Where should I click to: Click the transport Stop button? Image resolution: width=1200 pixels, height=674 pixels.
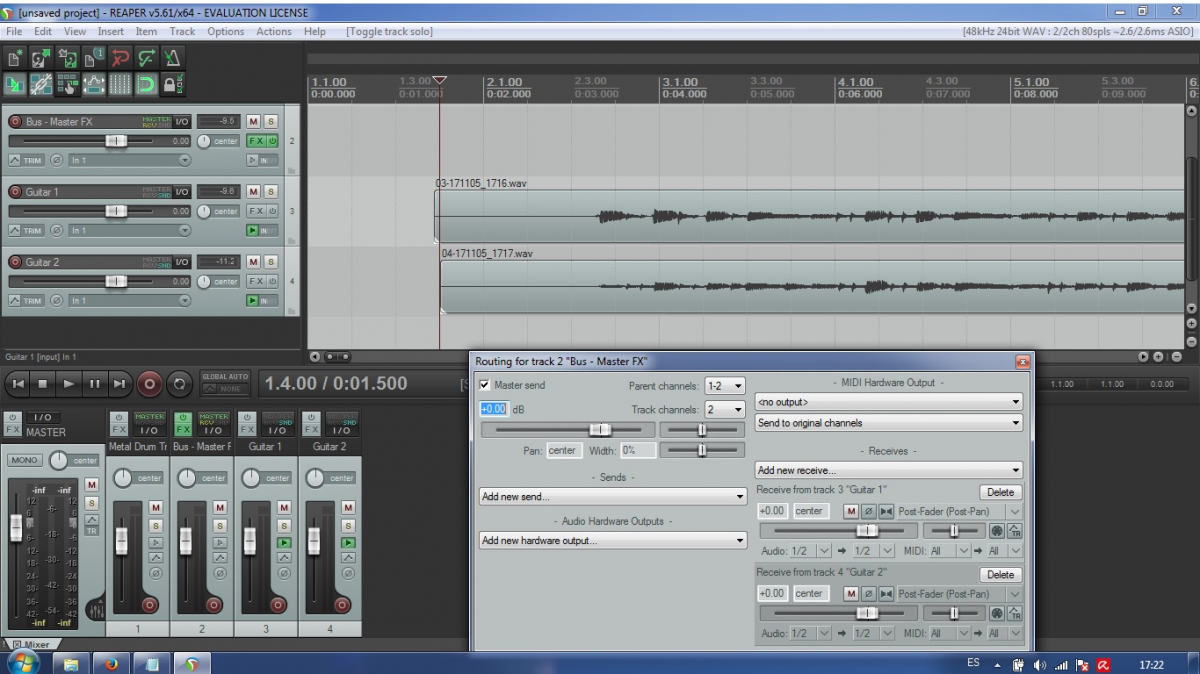coord(42,383)
